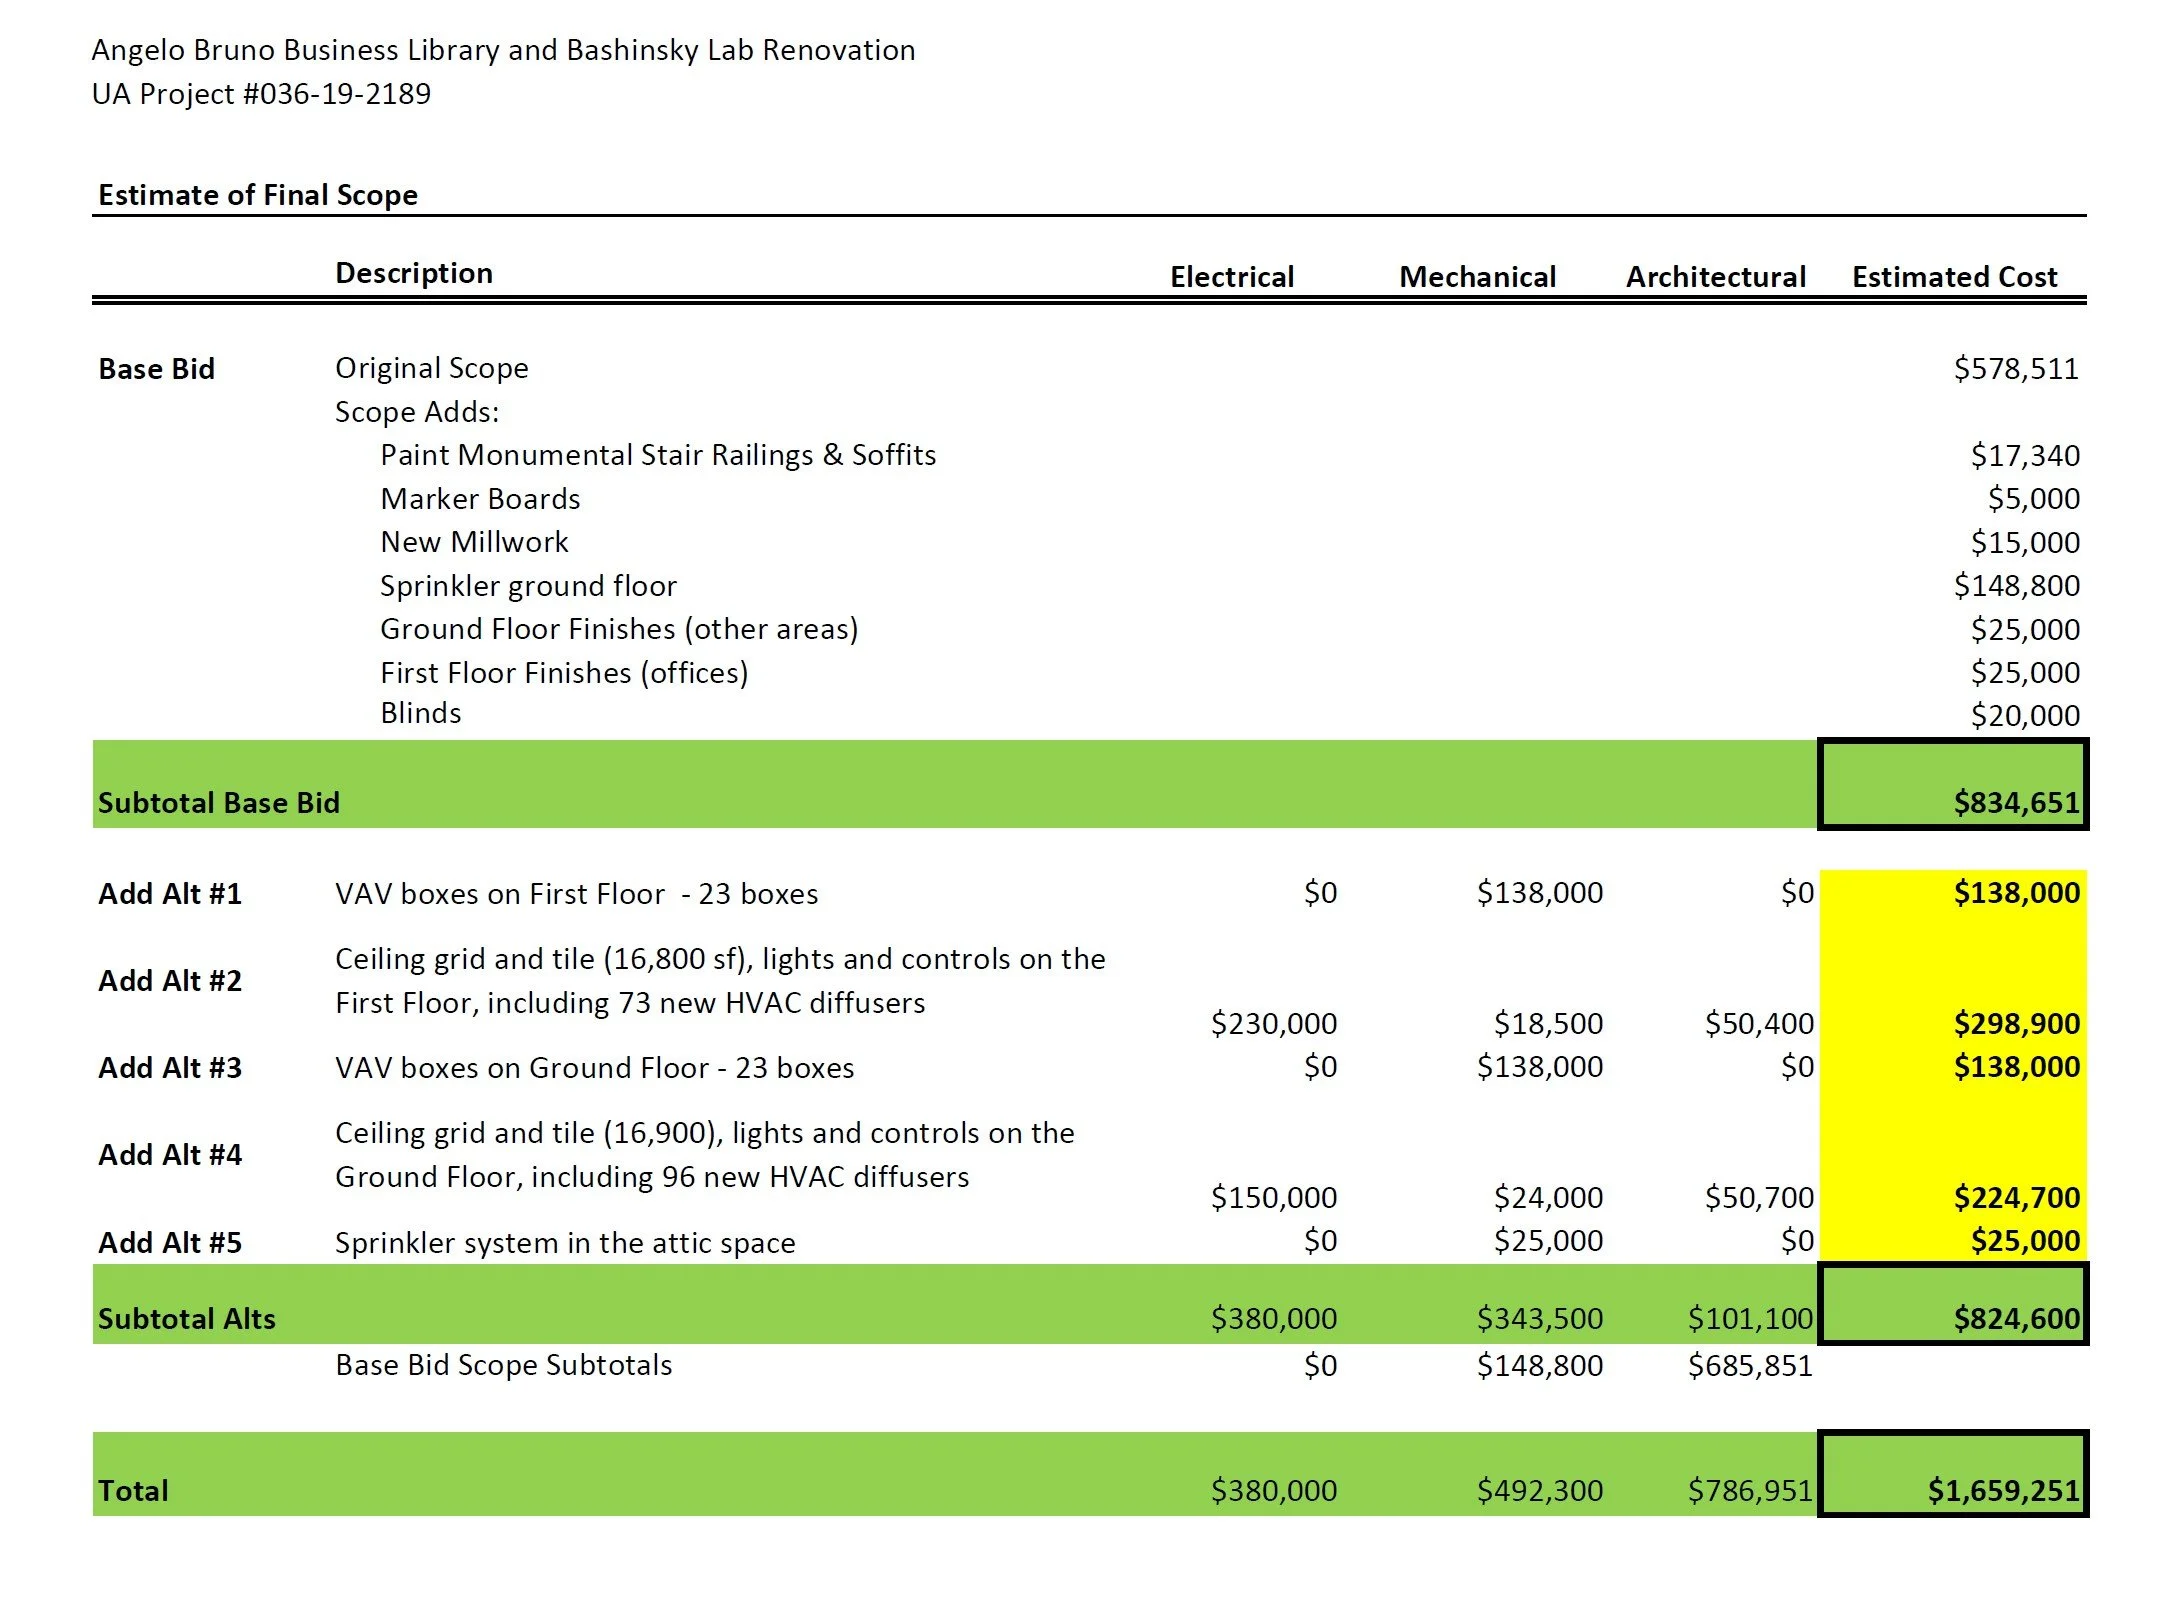The width and height of the screenshot is (2171, 1610).
Task: Click the Estimated Cost column header
Action: [x=1953, y=276]
